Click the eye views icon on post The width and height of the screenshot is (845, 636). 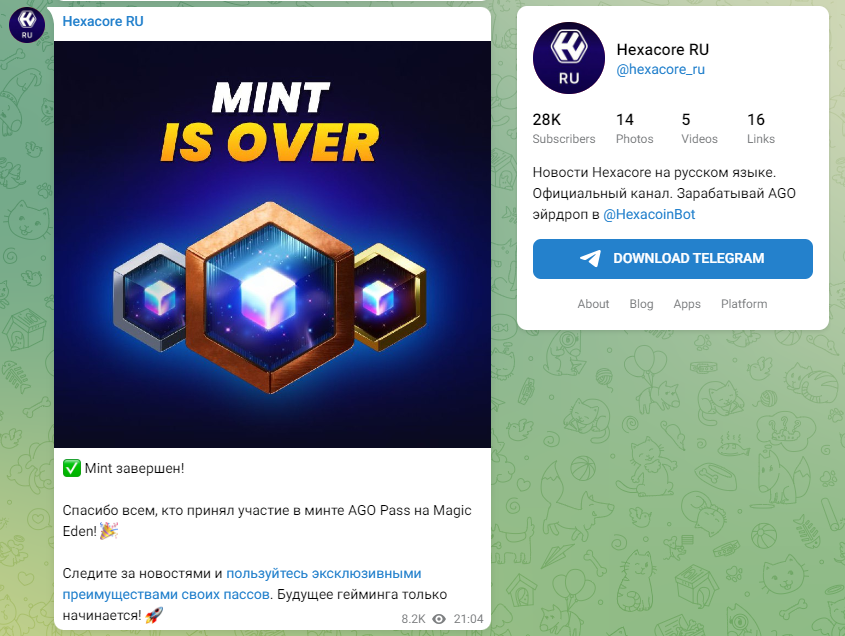pos(439,619)
